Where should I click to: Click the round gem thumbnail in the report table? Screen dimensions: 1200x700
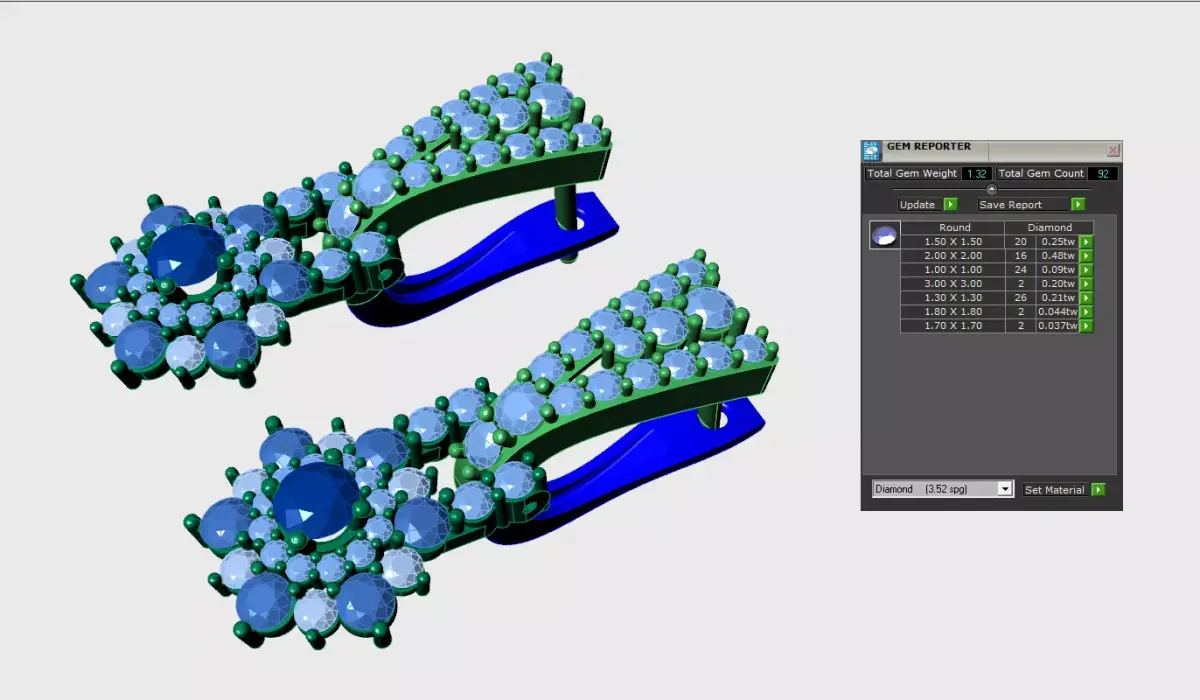885,235
